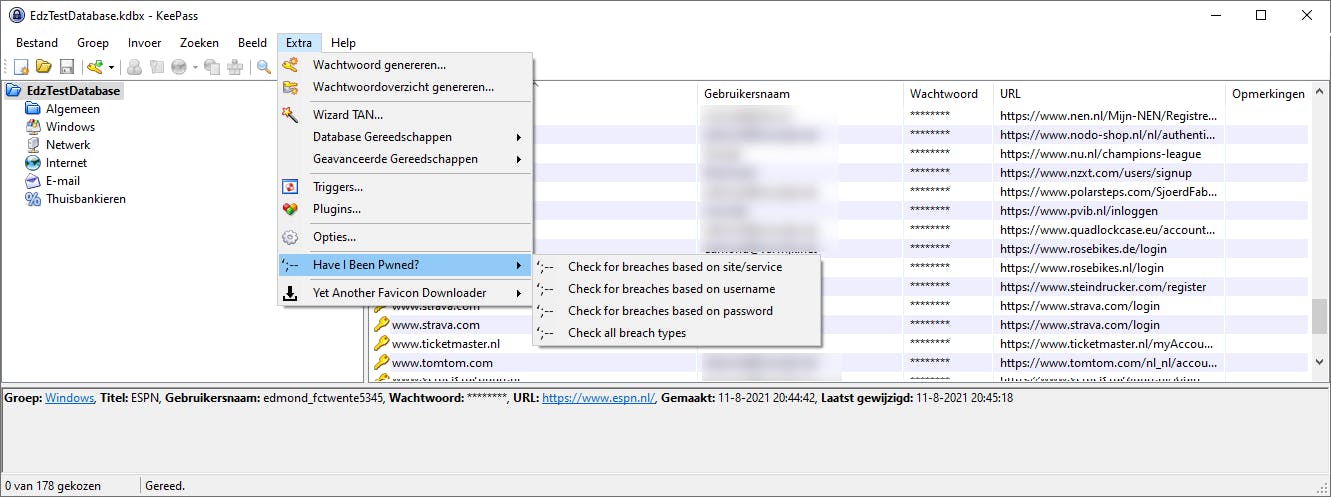Click the Open URL globe toolbar icon
The image size is (1331, 497).
click(x=178, y=67)
